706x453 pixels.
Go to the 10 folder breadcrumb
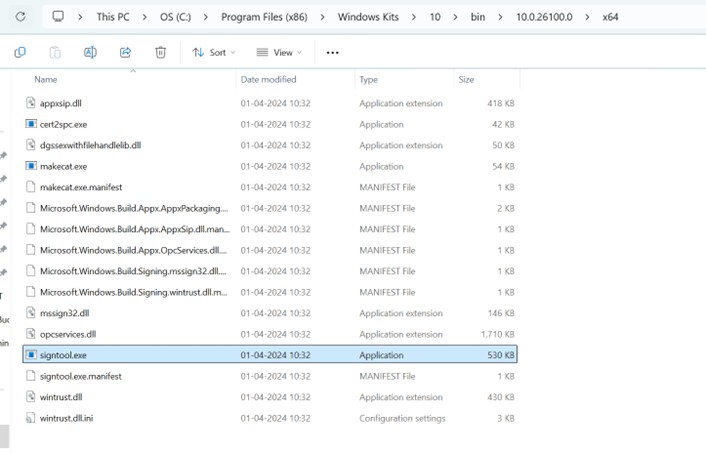[434, 17]
